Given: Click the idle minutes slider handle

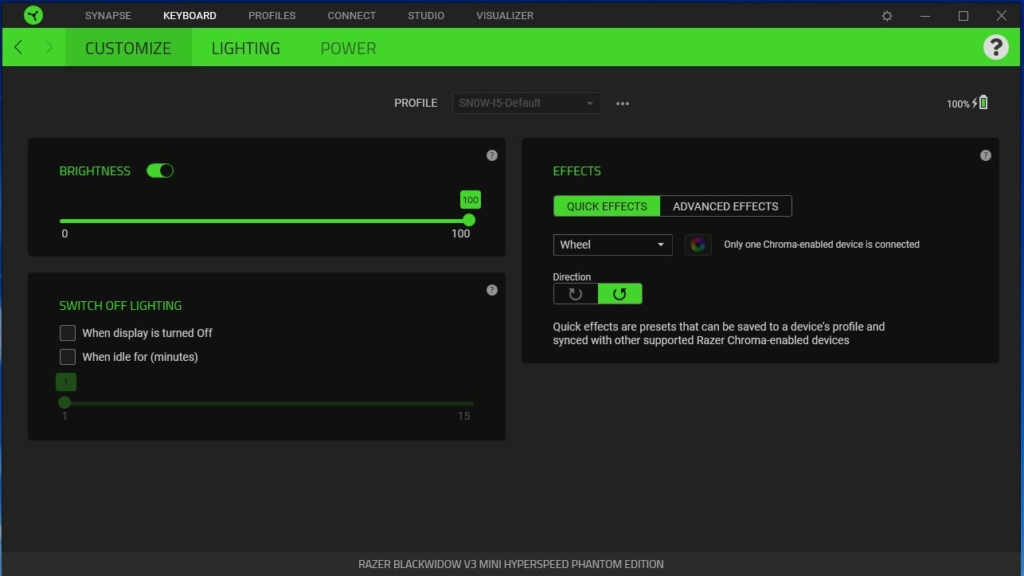Looking at the screenshot, I should pyautogui.click(x=64, y=402).
